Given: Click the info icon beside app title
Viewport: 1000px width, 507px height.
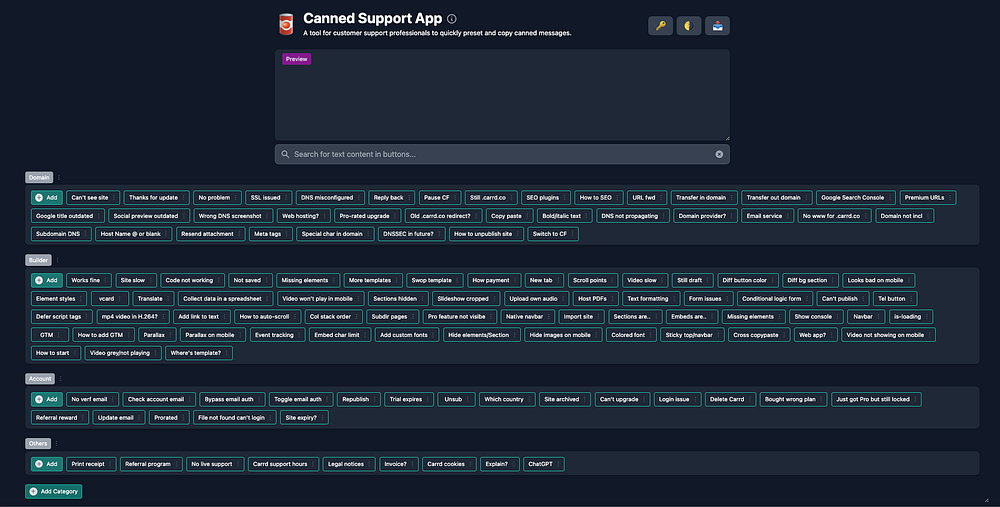Looking at the screenshot, I should (452, 19).
